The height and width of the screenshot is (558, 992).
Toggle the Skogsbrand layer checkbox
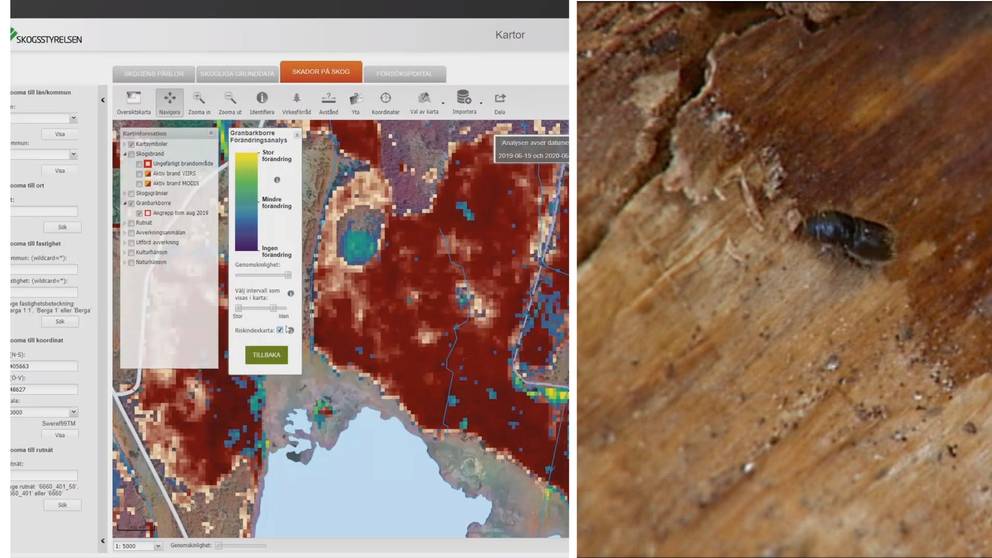pos(131,154)
